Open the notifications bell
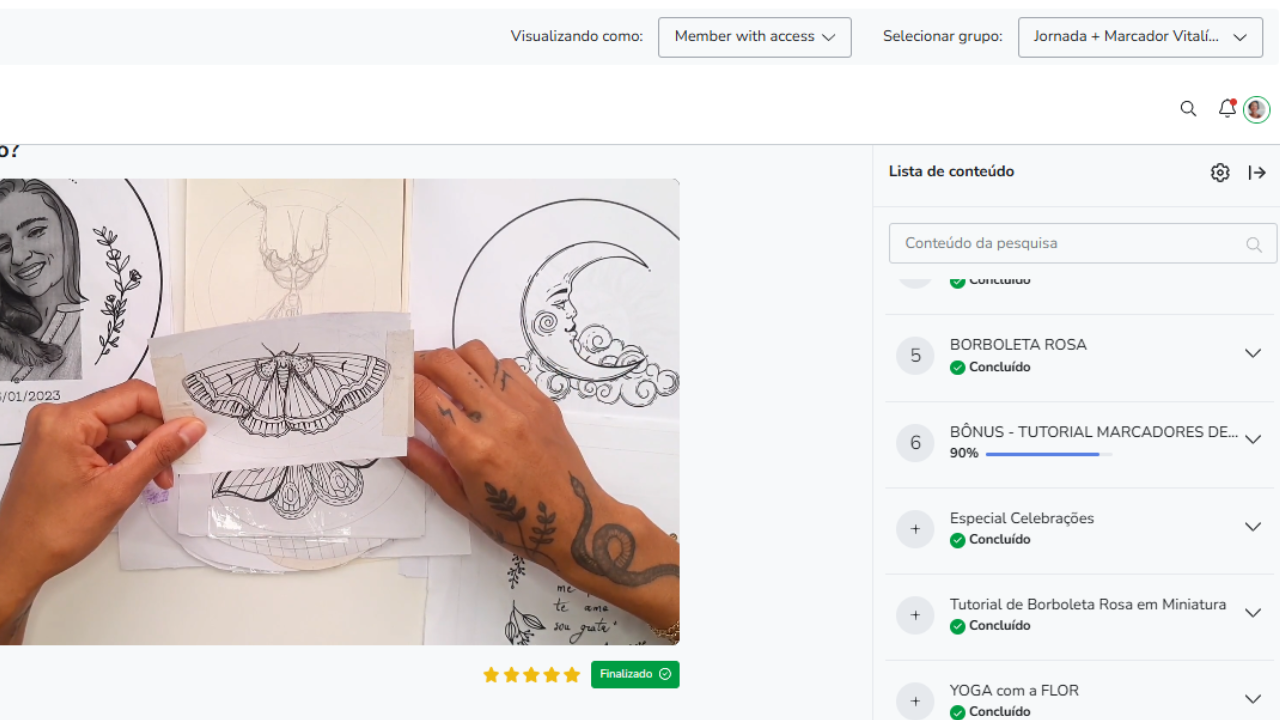Image resolution: width=1280 pixels, height=720 pixels. pos(1226,109)
